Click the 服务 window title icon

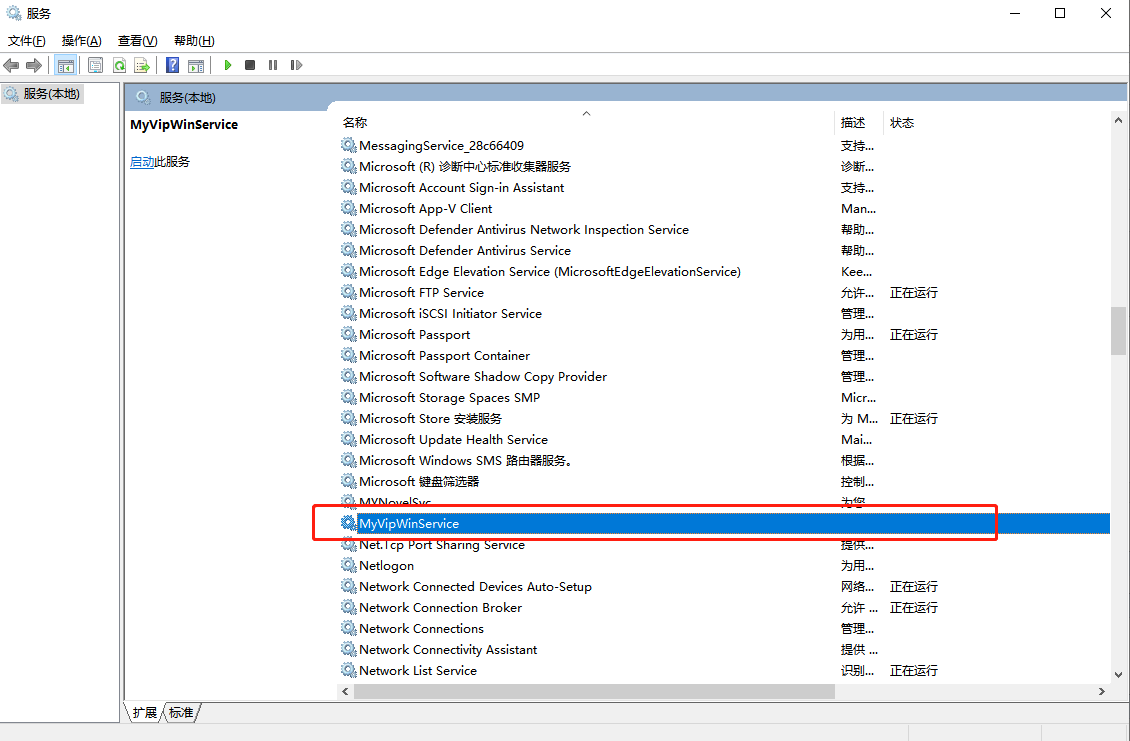pyautogui.click(x=14, y=13)
